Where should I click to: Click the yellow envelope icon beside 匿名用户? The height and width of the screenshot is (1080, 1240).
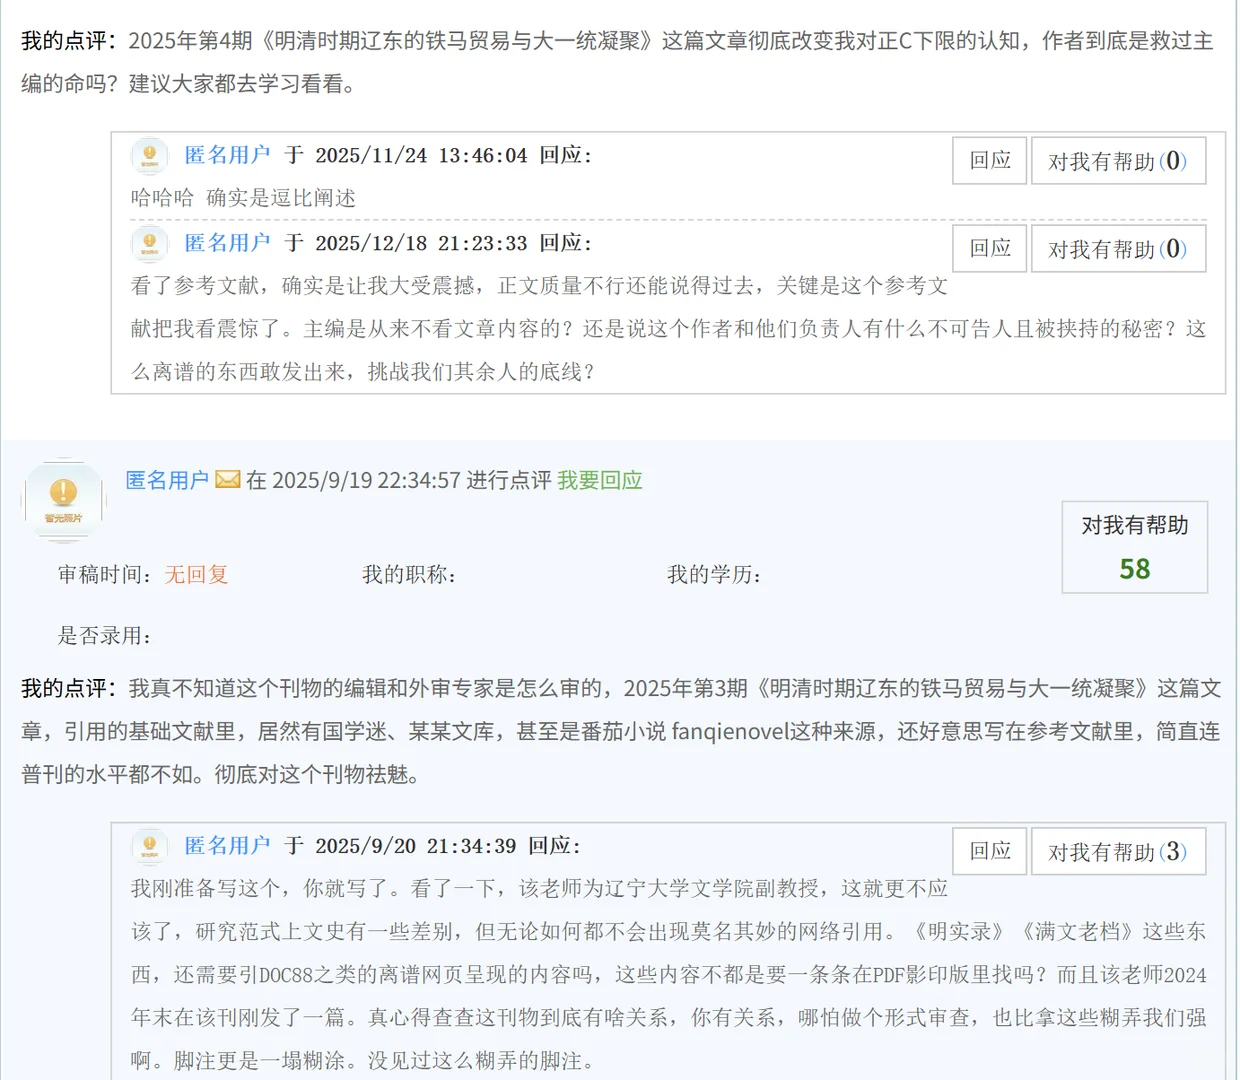228,480
